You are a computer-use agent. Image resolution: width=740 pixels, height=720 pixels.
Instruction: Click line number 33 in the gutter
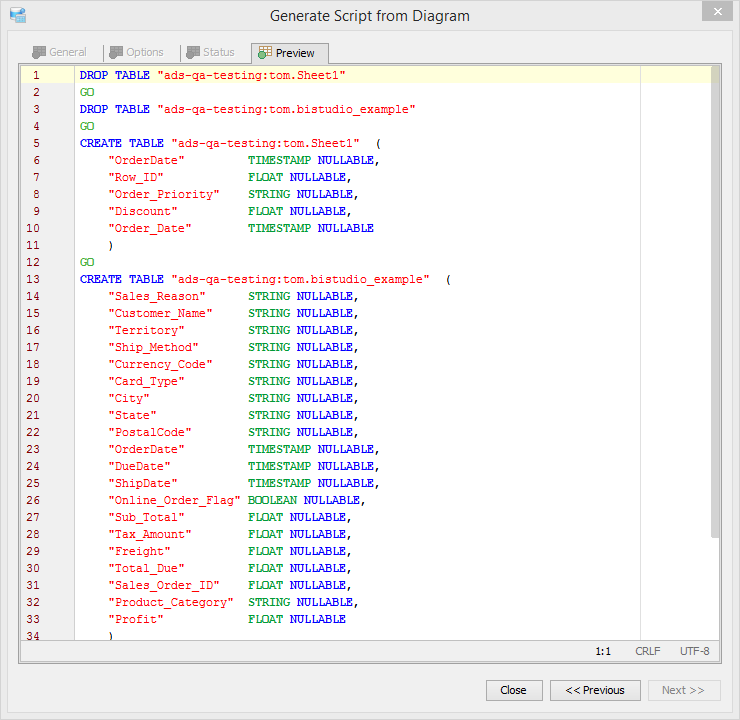coord(33,619)
